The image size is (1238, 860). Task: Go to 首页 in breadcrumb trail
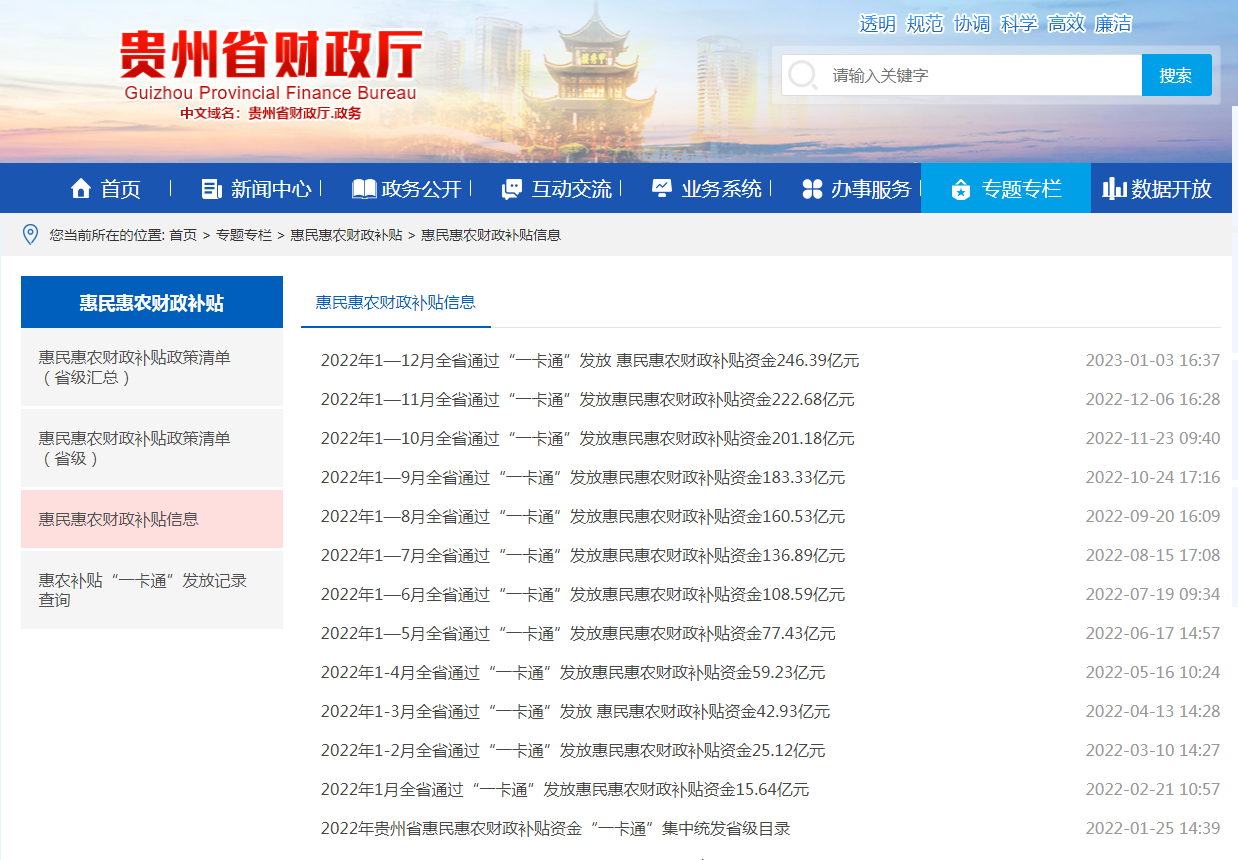tap(183, 235)
